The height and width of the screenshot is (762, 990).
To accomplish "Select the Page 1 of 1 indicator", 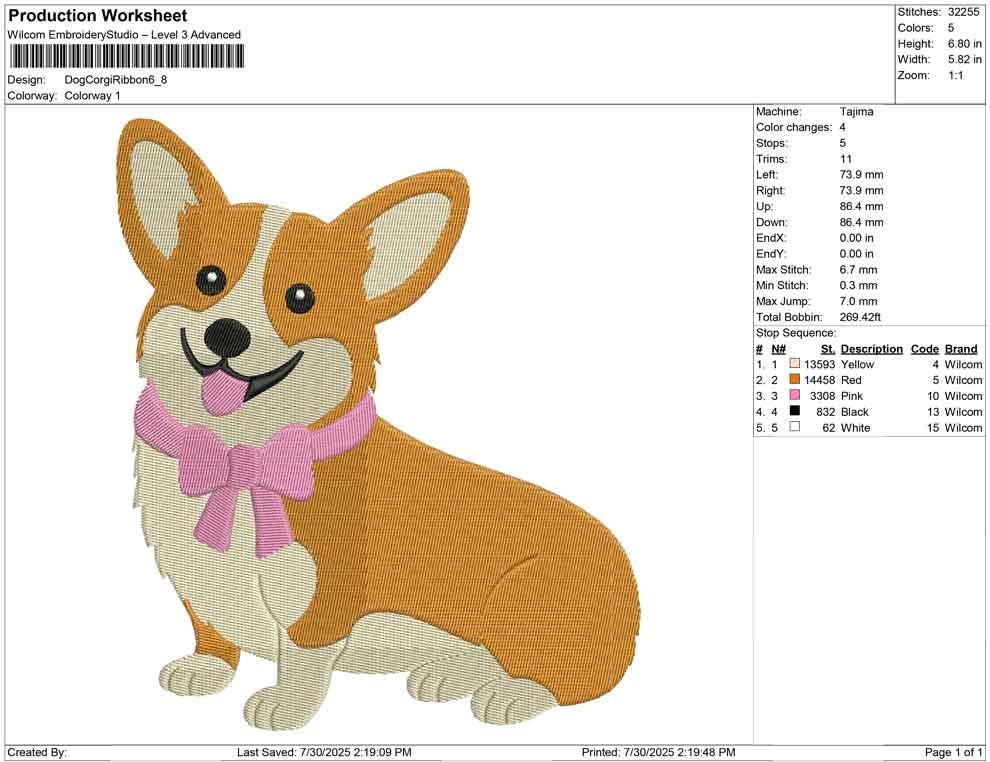I will 951,752.
